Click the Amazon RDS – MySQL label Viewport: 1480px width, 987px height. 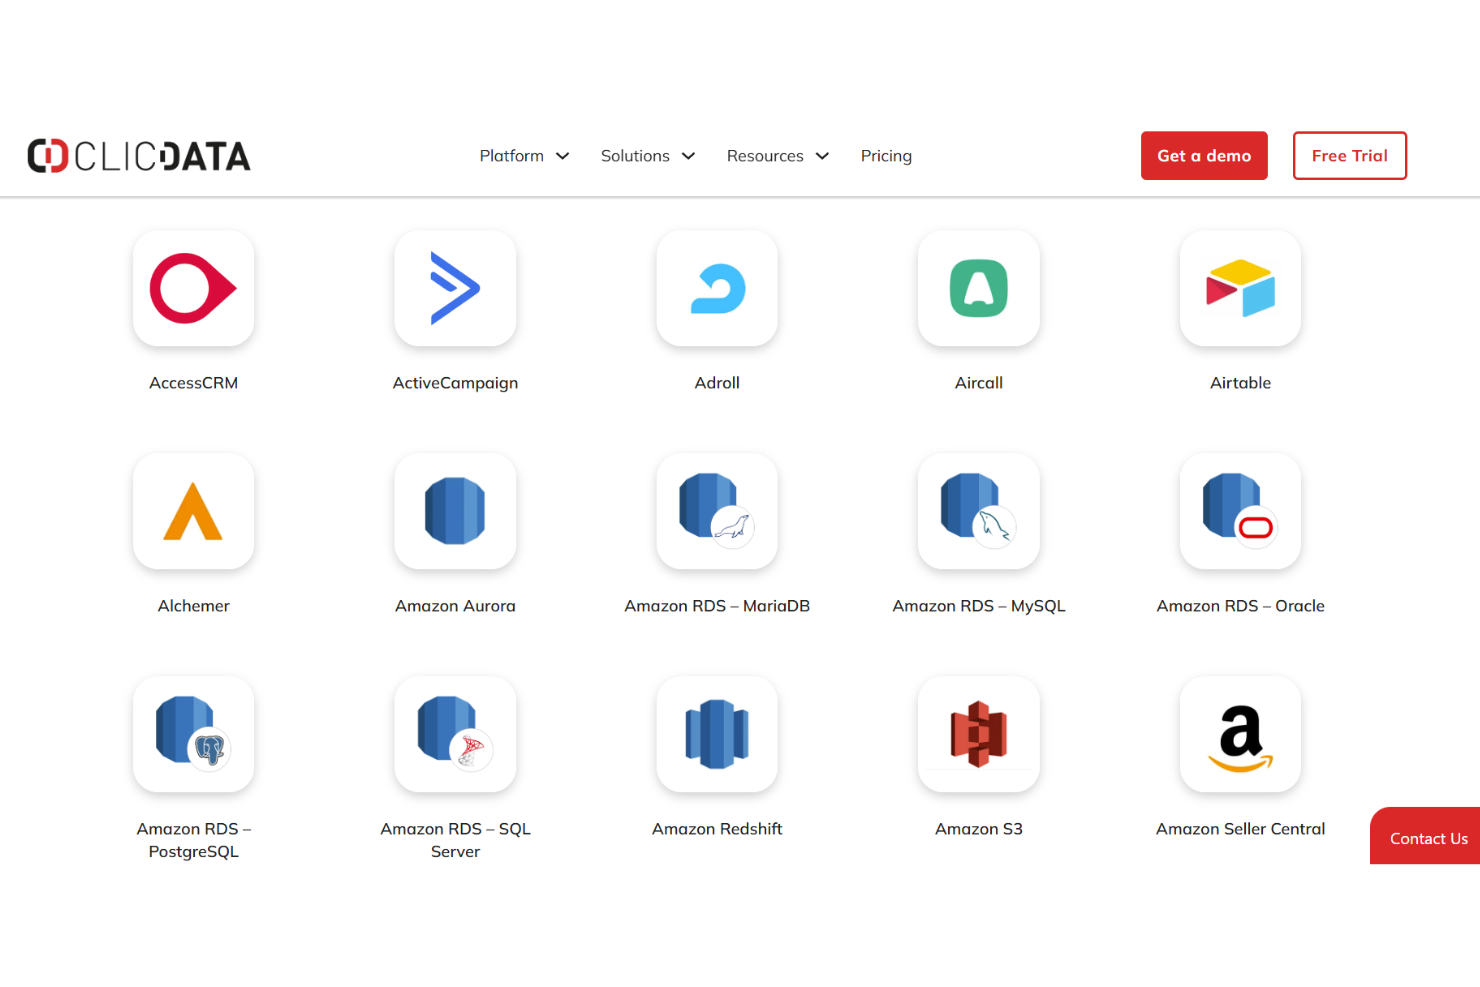tap(979, 606)
